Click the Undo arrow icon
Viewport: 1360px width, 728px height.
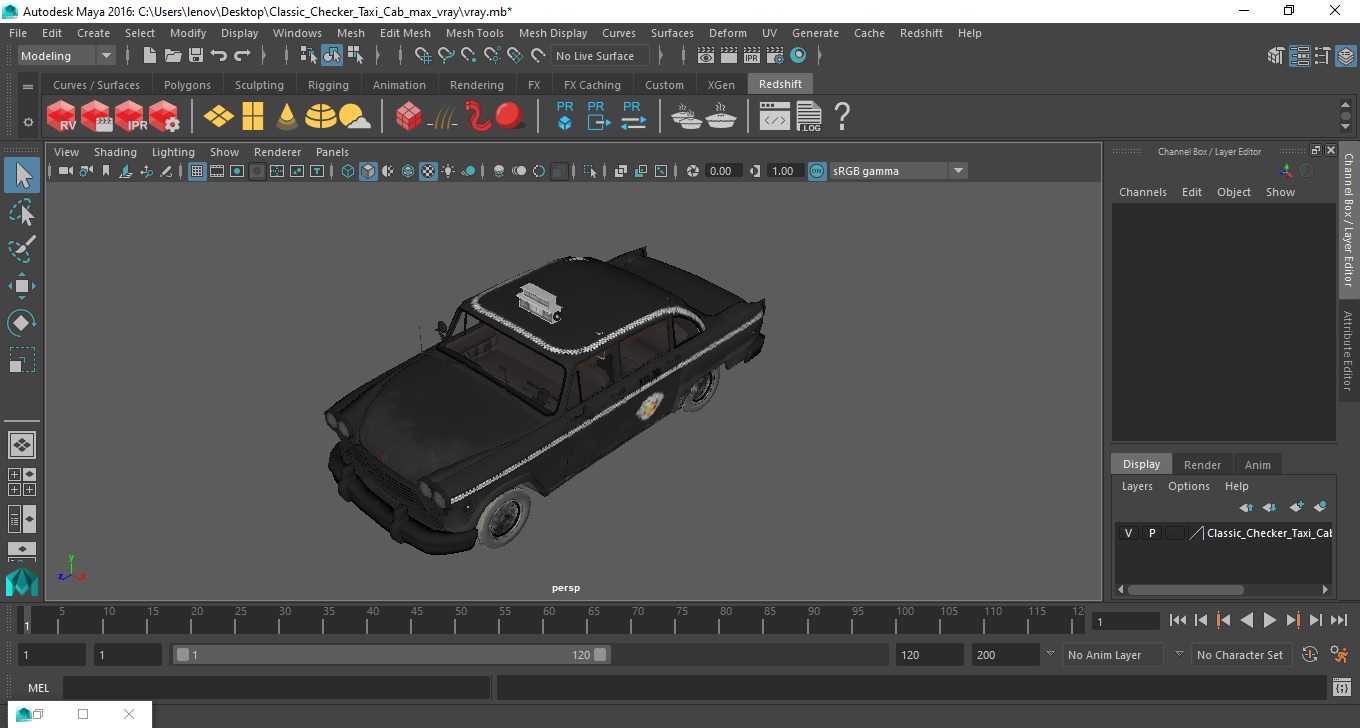pyautogui.click(x=219, y=56)
